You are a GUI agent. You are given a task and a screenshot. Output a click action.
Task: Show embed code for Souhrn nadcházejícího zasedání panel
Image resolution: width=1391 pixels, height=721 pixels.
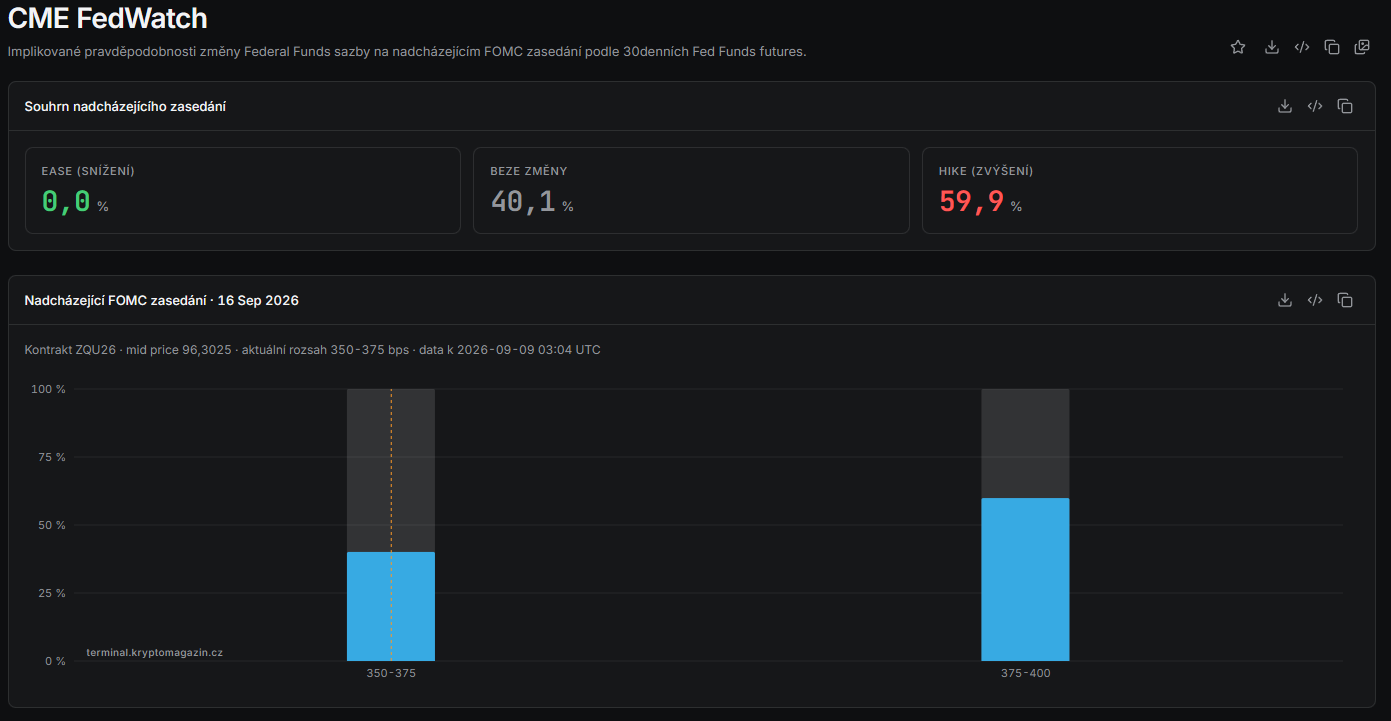coord(1315,106)
